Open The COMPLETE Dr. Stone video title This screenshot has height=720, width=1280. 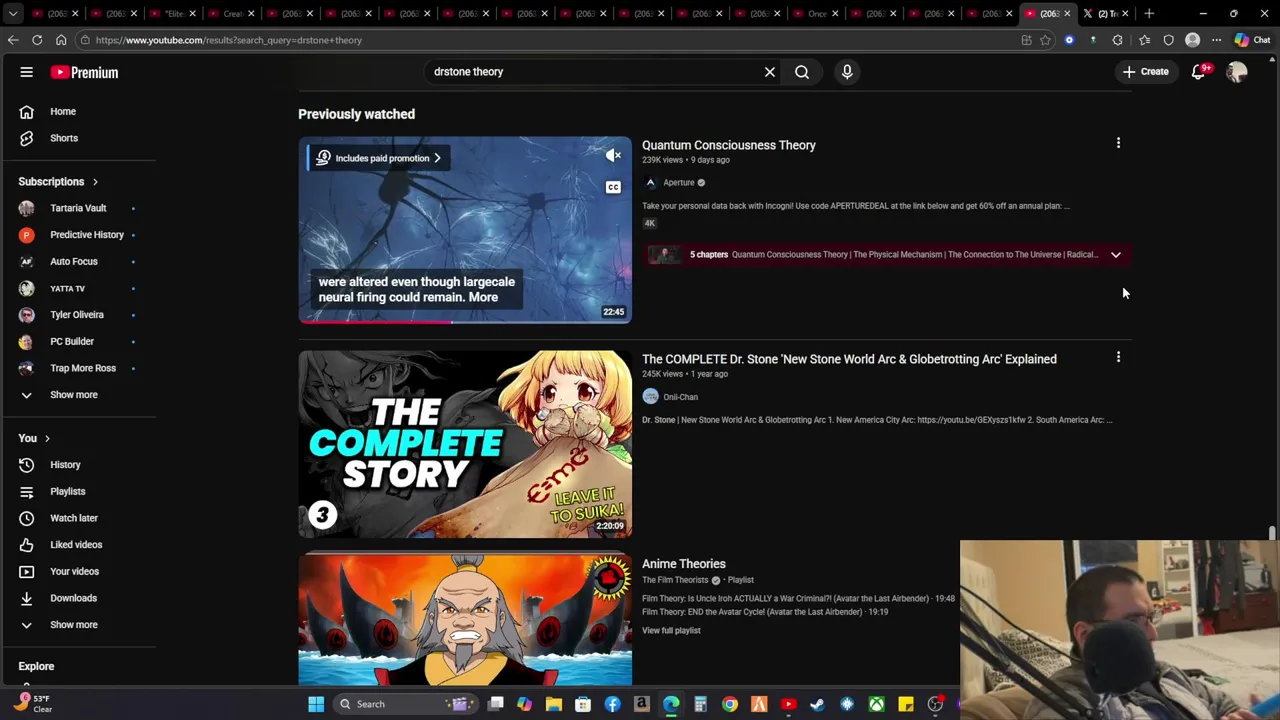point(849,359)
